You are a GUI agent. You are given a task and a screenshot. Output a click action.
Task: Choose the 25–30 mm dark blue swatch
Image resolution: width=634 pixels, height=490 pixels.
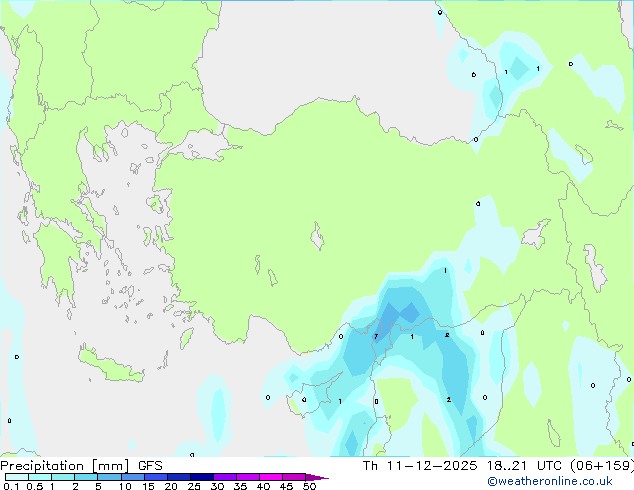point(201,477)
